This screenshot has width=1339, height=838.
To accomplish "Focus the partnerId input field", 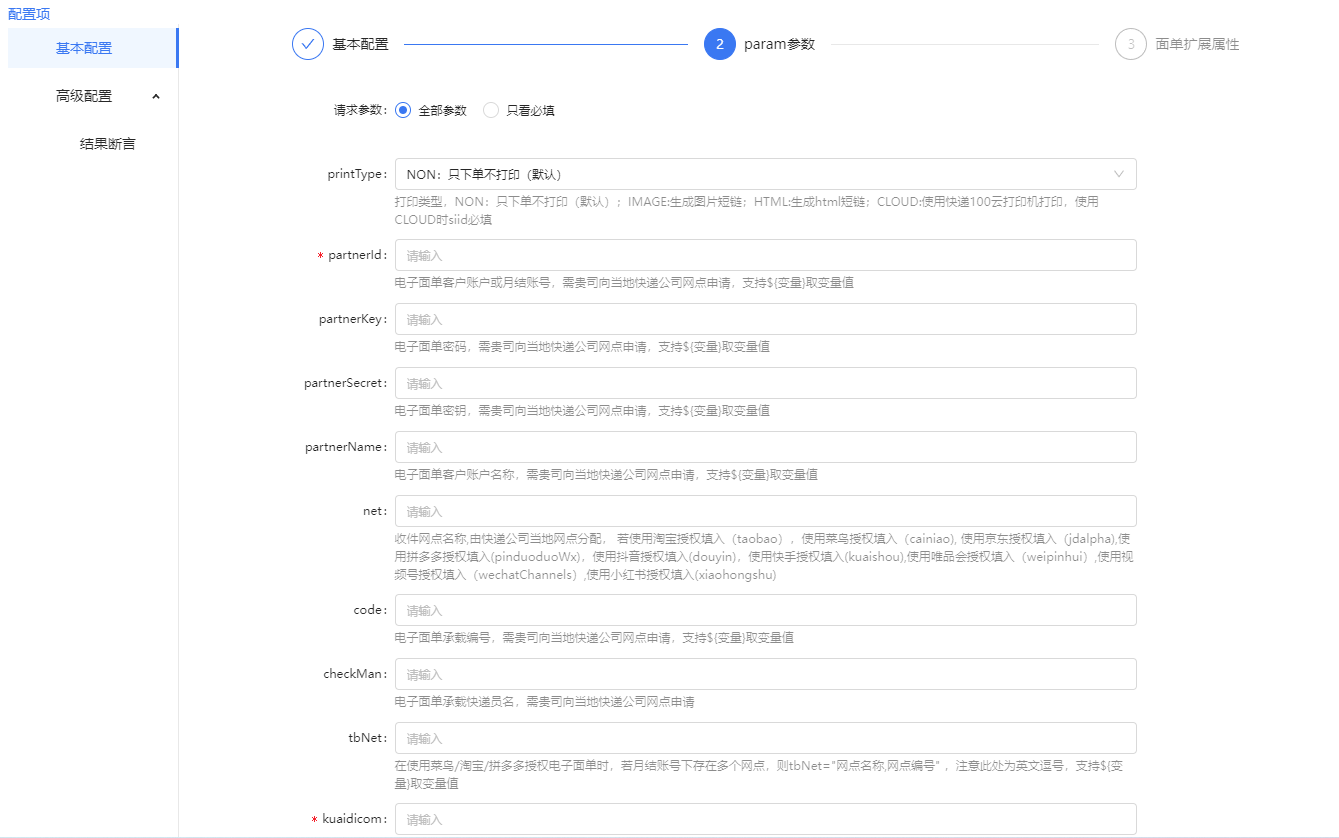I will click(765, 255).
